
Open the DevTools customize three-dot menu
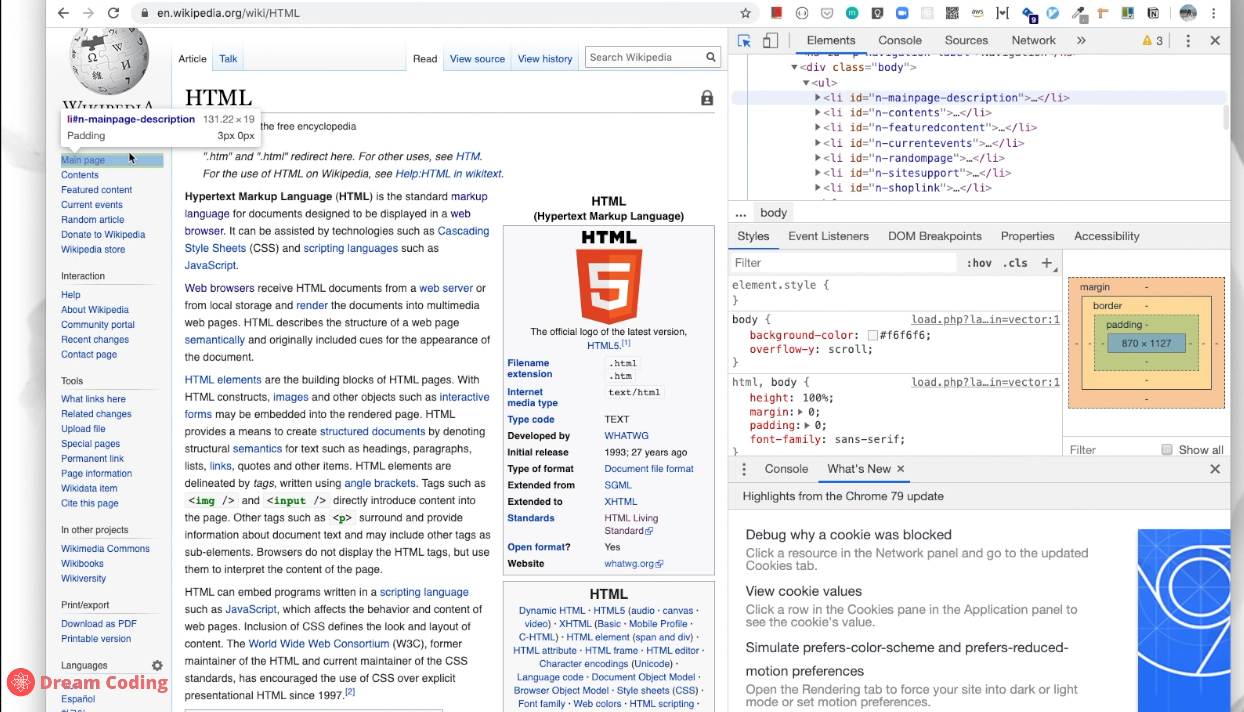[1188, 41]
